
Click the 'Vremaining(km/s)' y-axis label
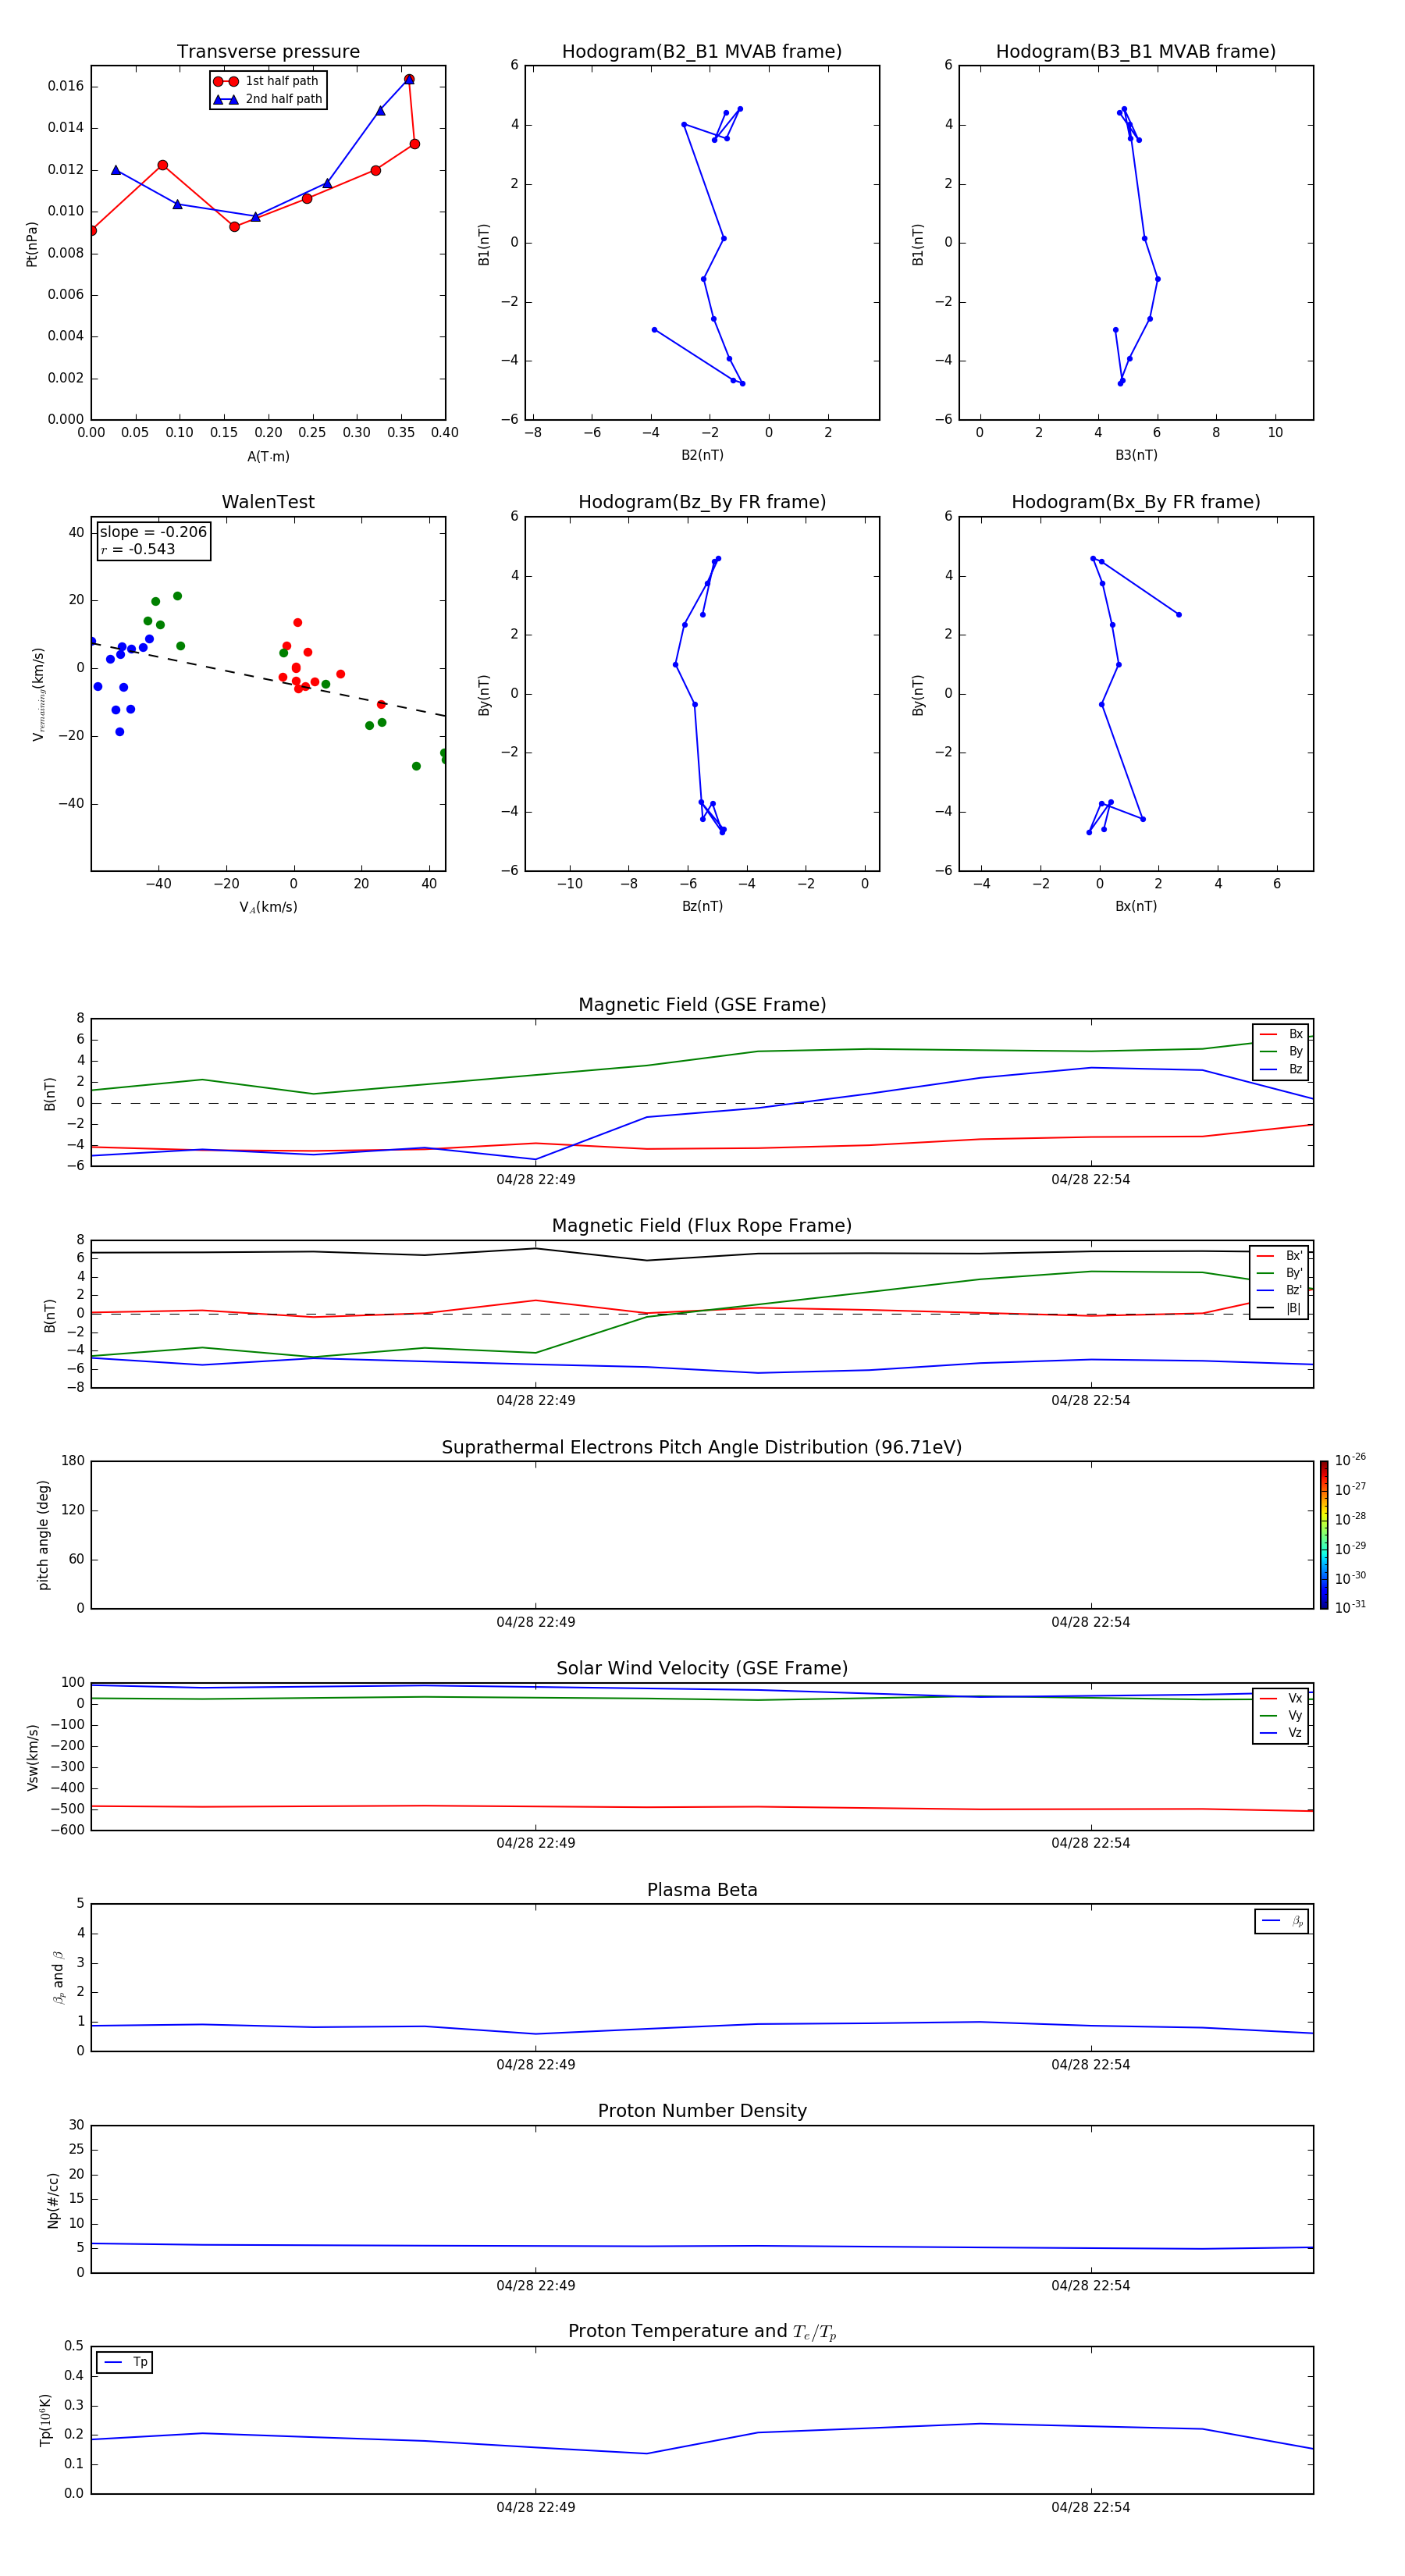38,694
